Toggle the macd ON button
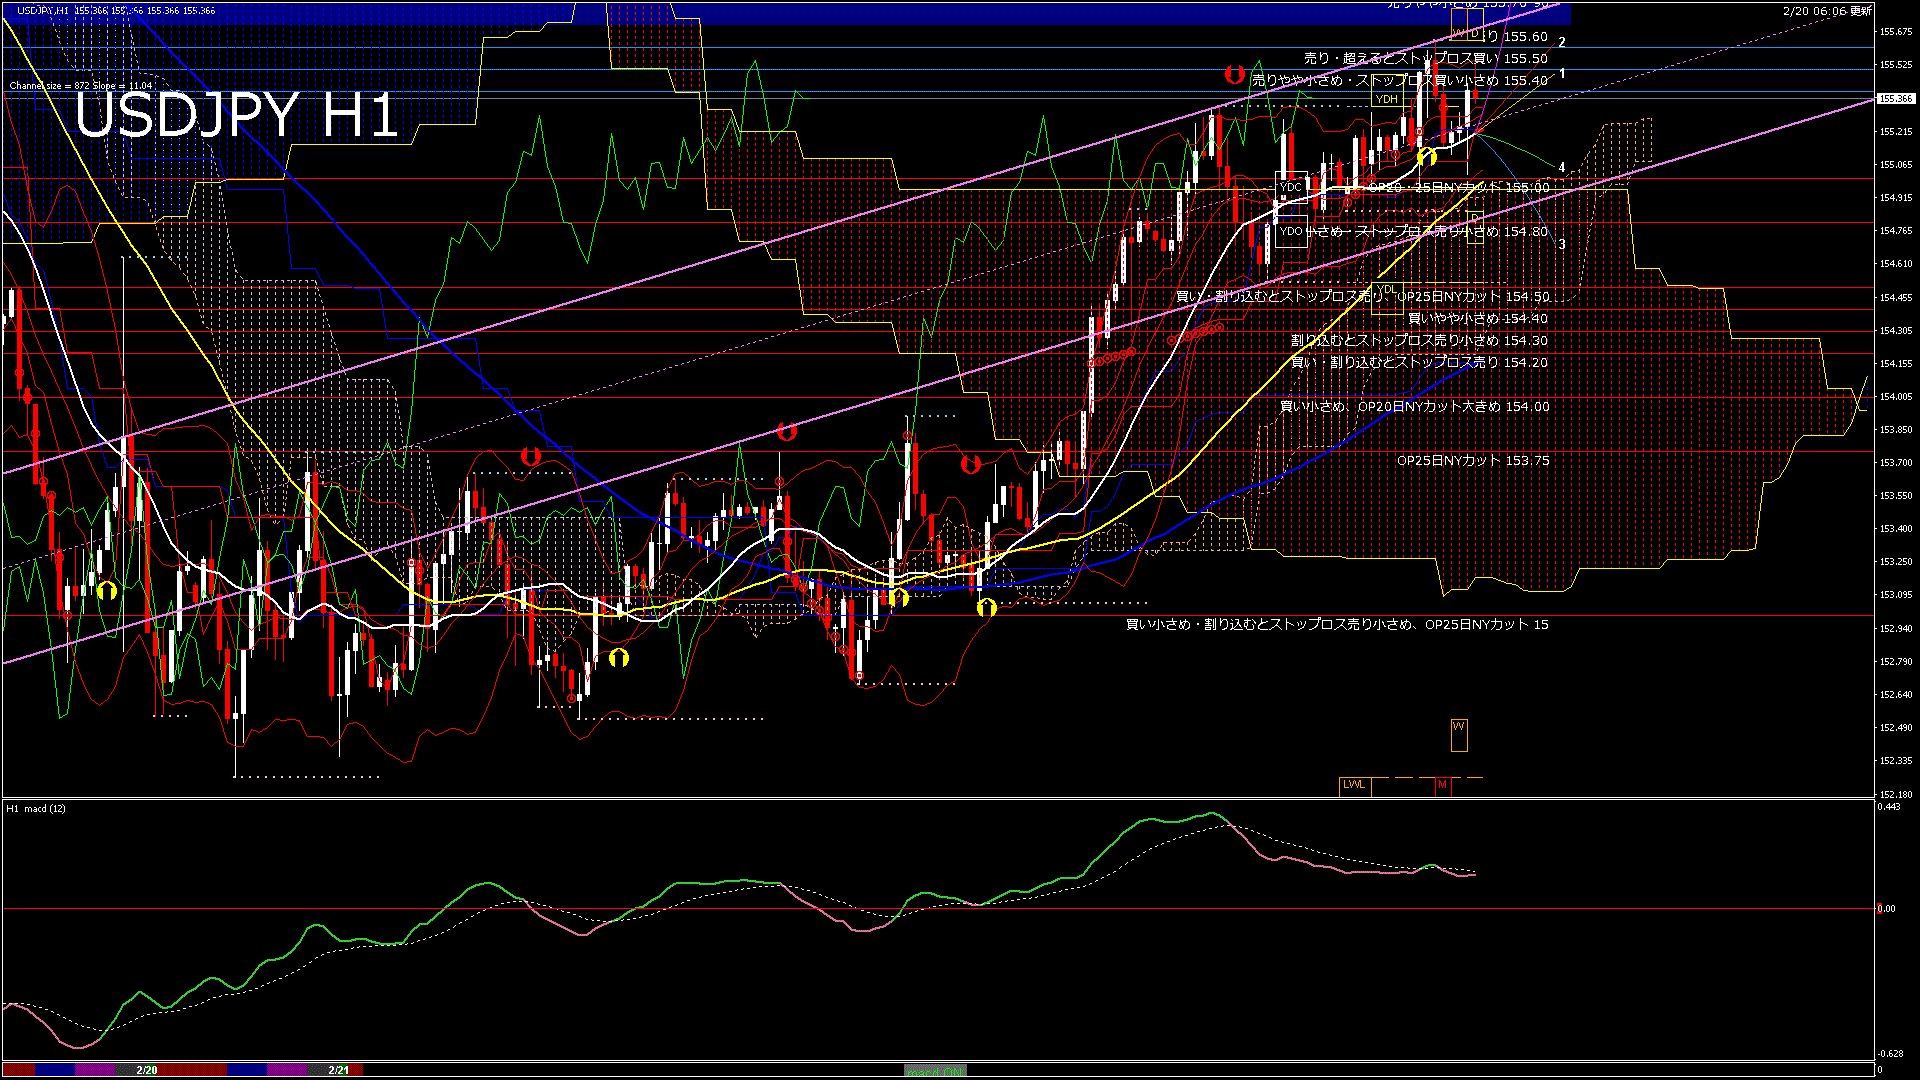The height and width of the screenshot is (1080, 1920). point(935,1071)
